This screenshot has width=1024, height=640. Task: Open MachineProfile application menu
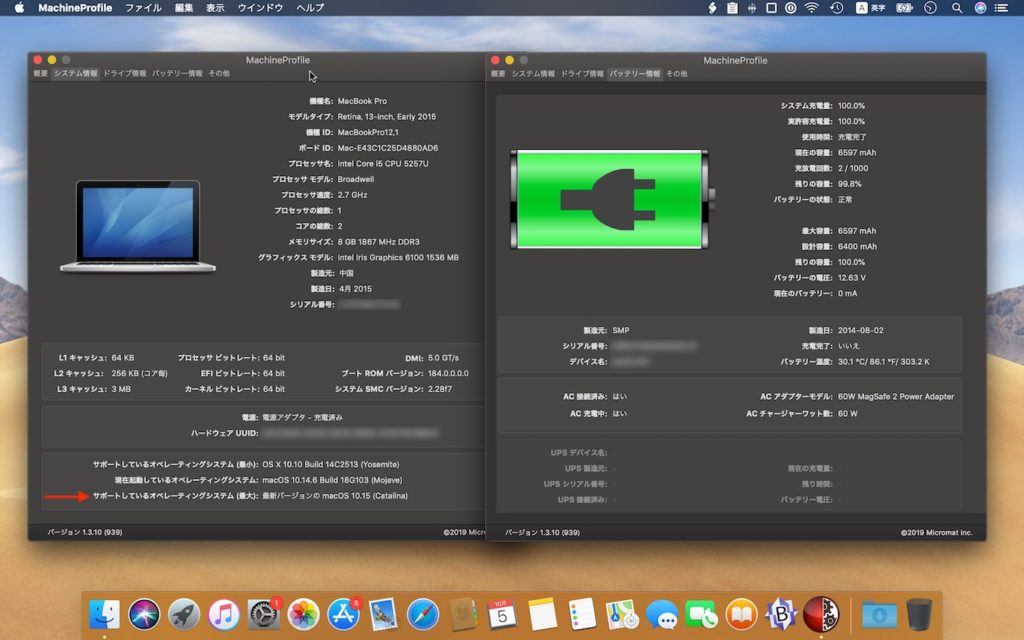point(75,8)
